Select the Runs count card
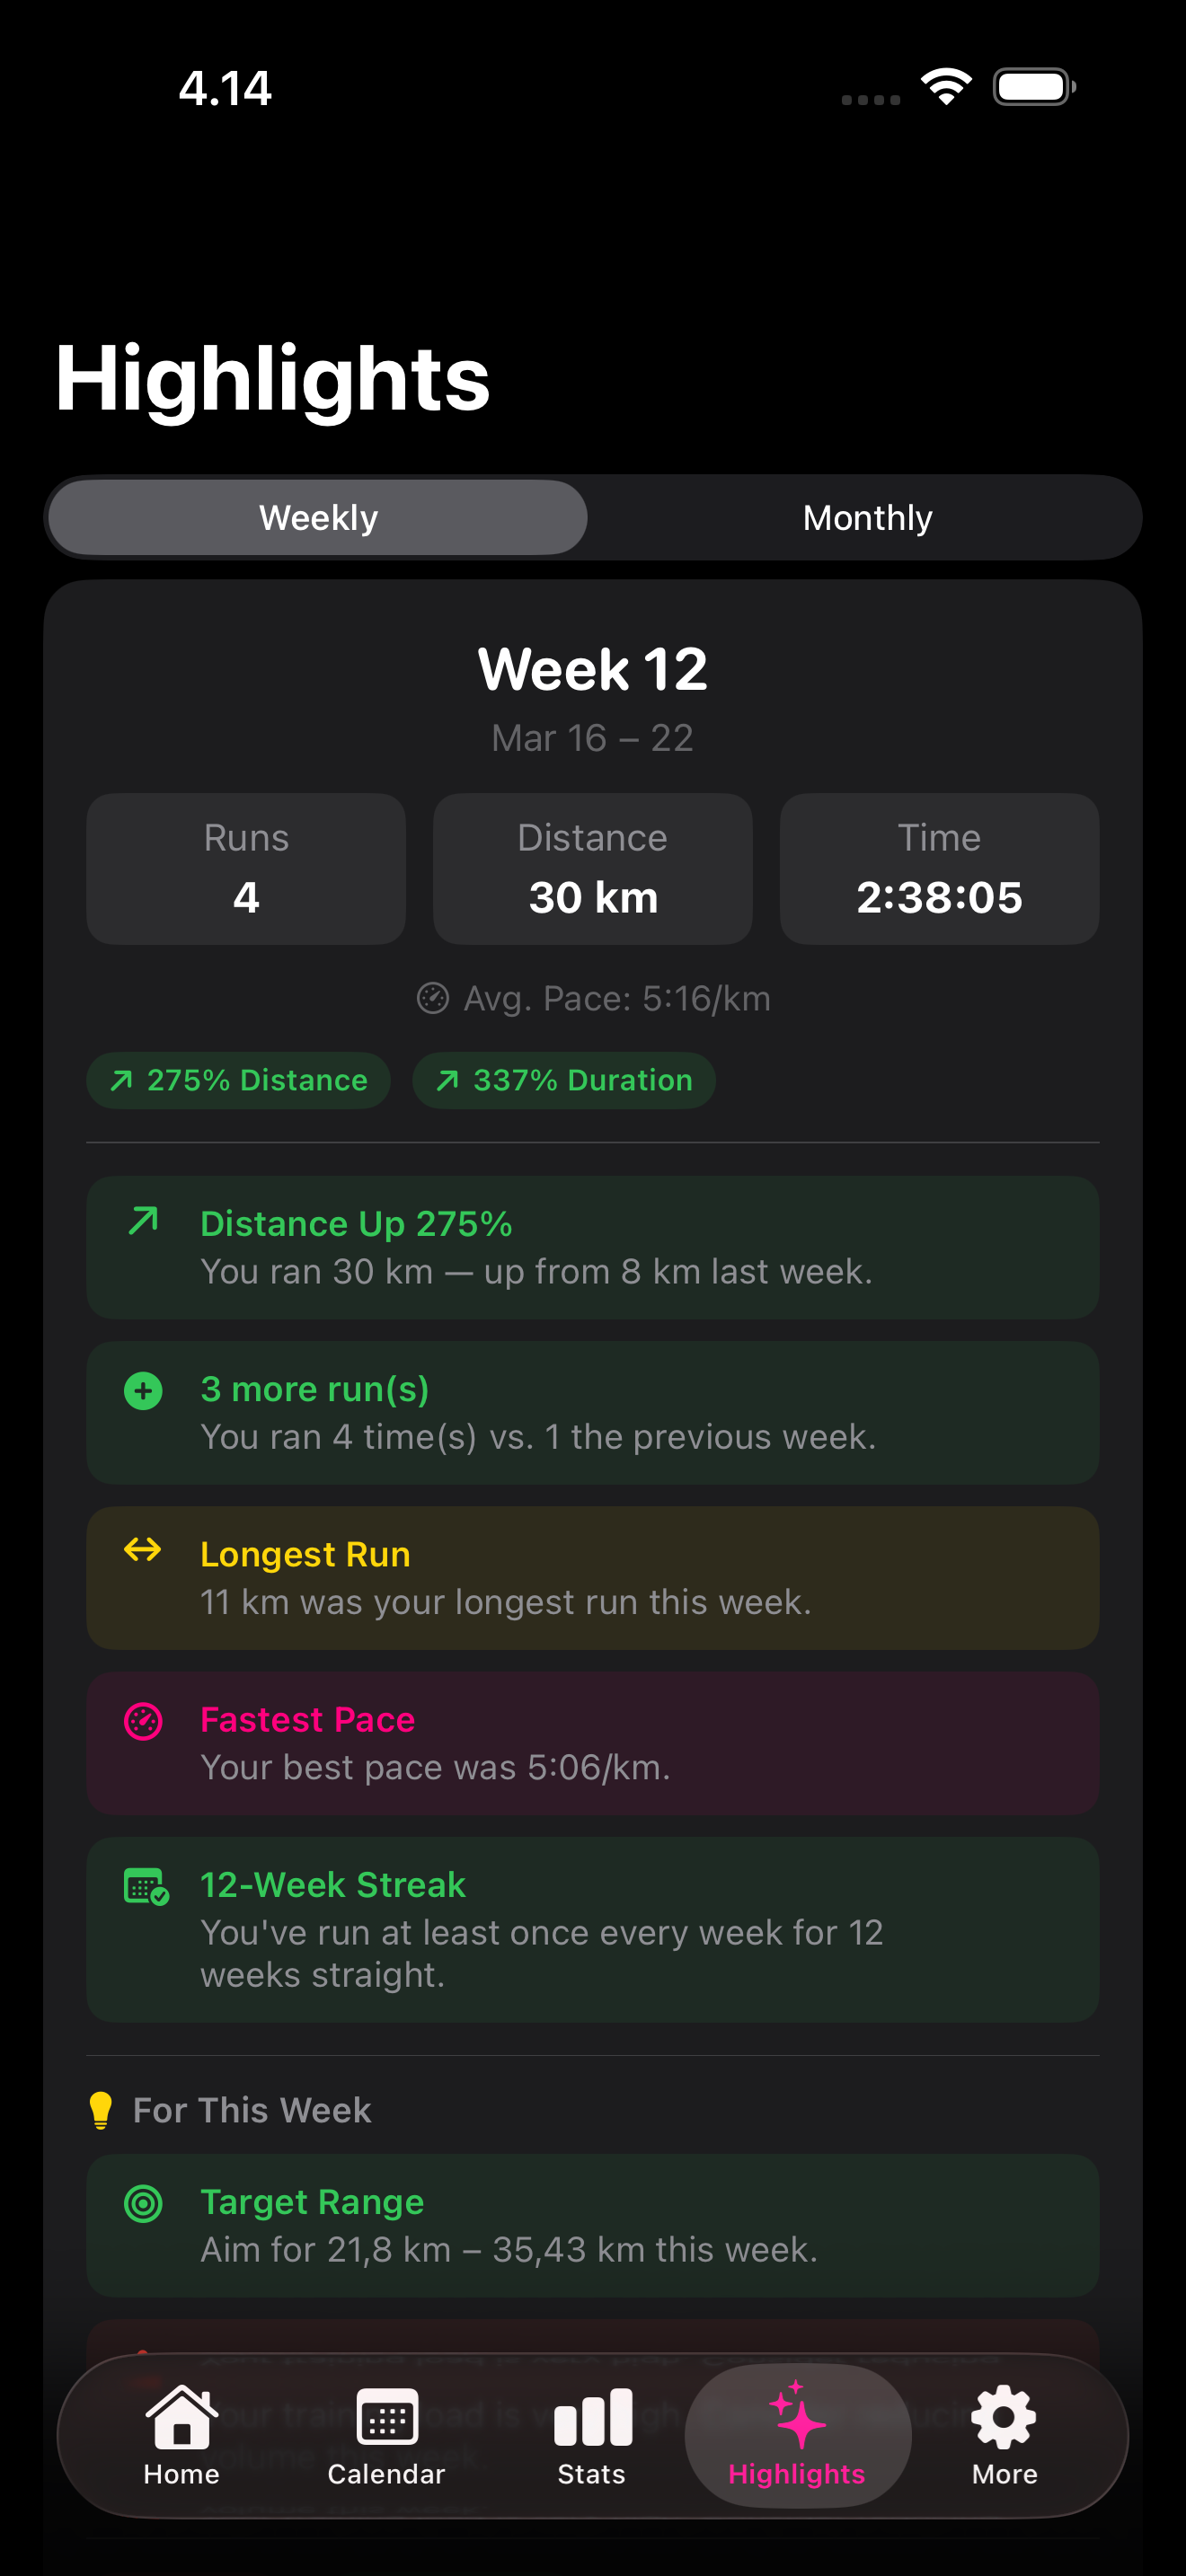Screen dimensions: 1186x2576 (x=246, y=868)
